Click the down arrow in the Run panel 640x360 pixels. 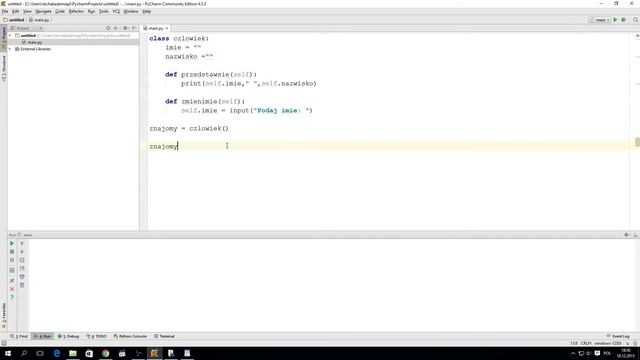22,251
